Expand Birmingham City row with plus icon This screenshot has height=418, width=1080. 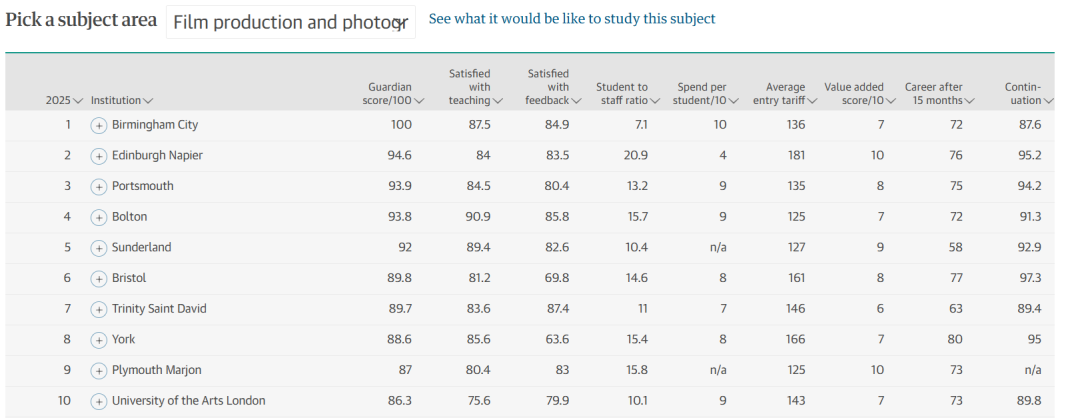click(98, 125)
